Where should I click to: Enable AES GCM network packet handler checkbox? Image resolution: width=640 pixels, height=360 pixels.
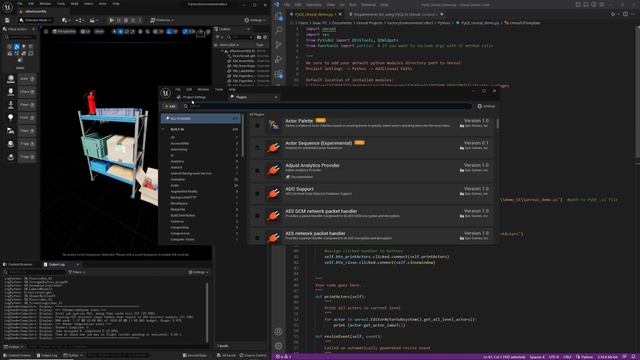[257, 216]
